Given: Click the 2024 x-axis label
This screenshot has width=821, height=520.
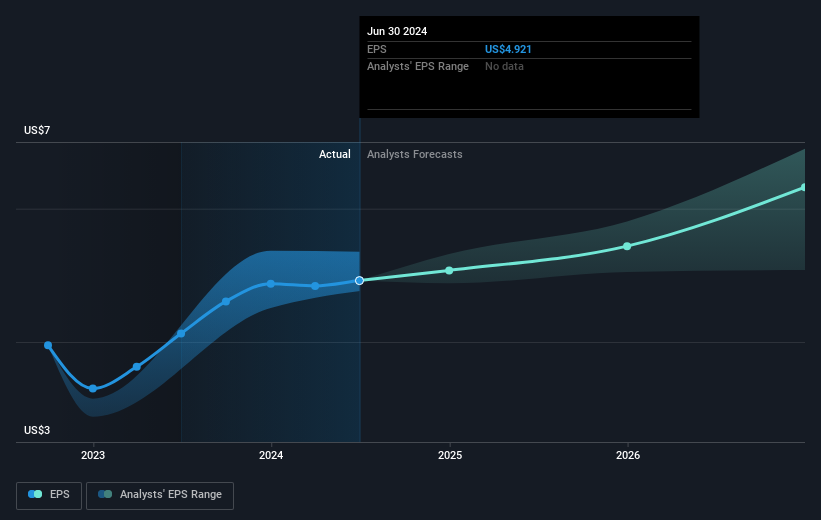Looking at the screenshot, I should point(271,455).
